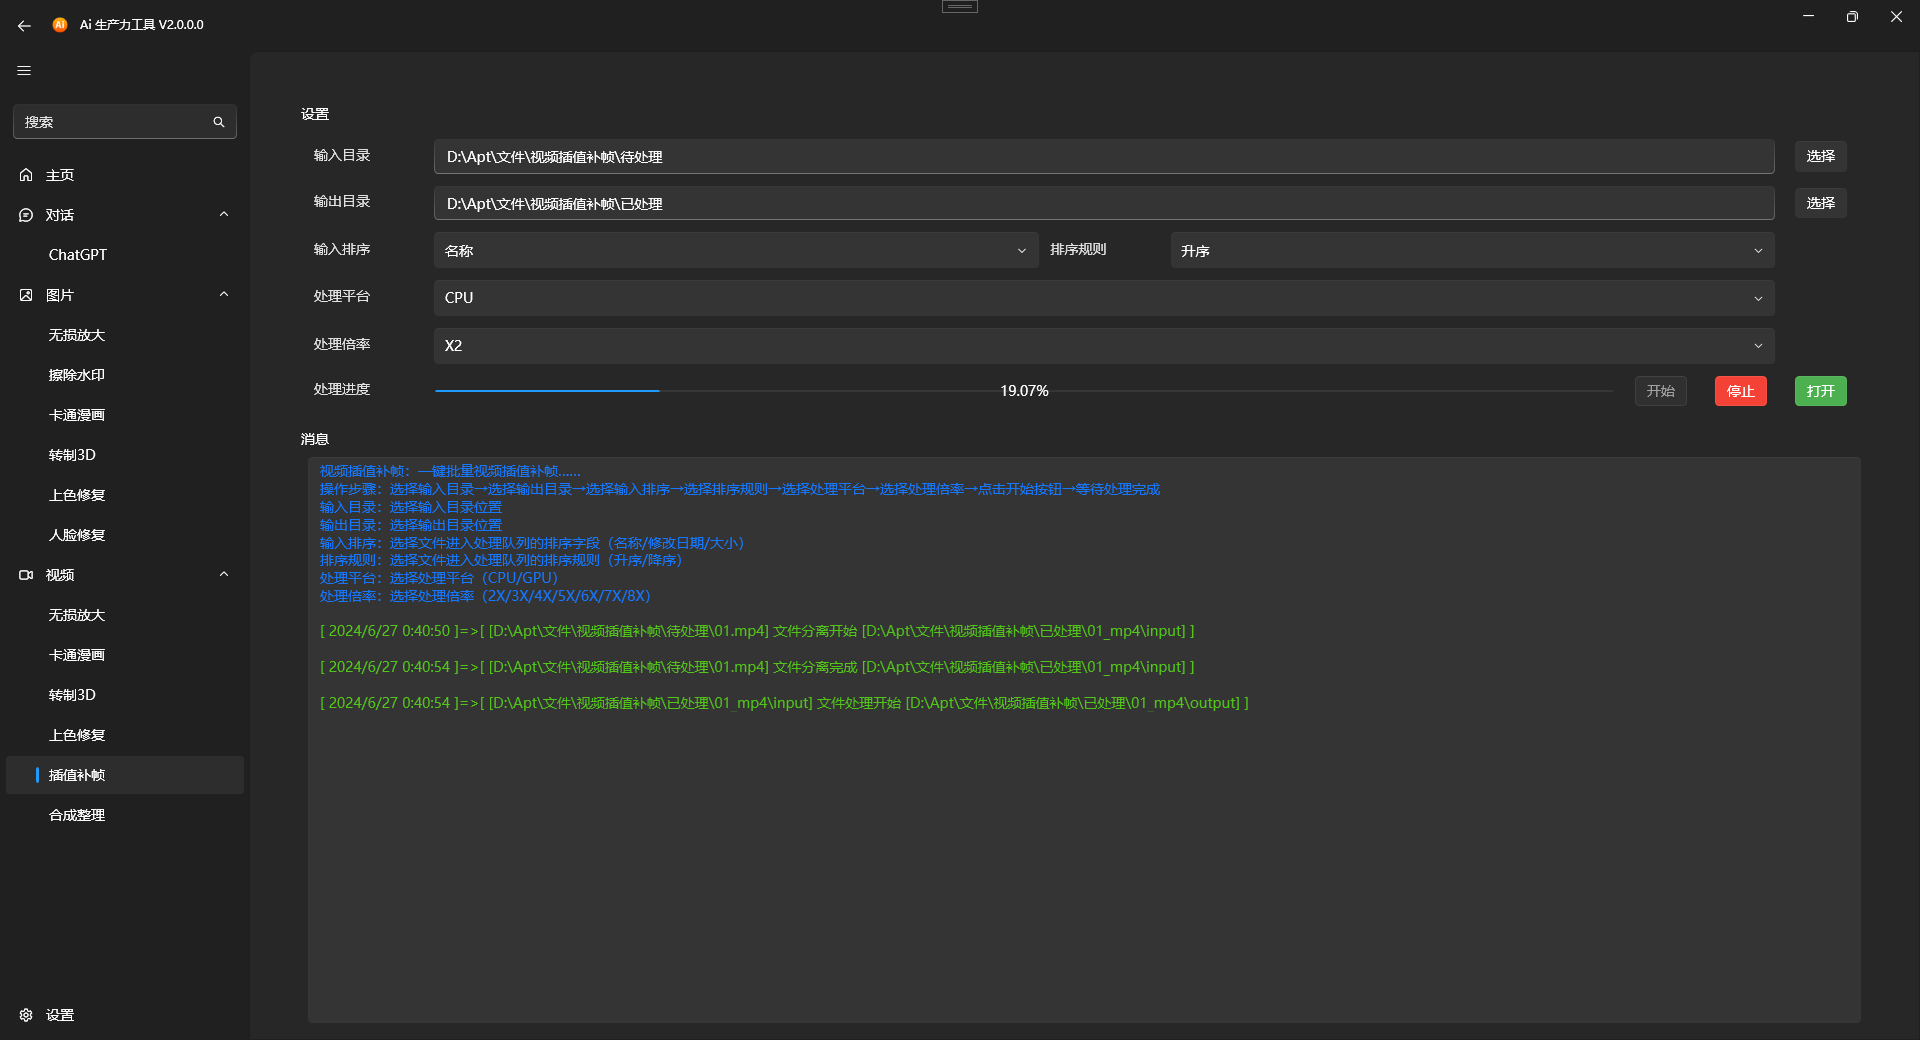Click 选择 button for 输入目录
The width and height of the screenshot is (1920, 1040).
click(x=1820, y=156)
